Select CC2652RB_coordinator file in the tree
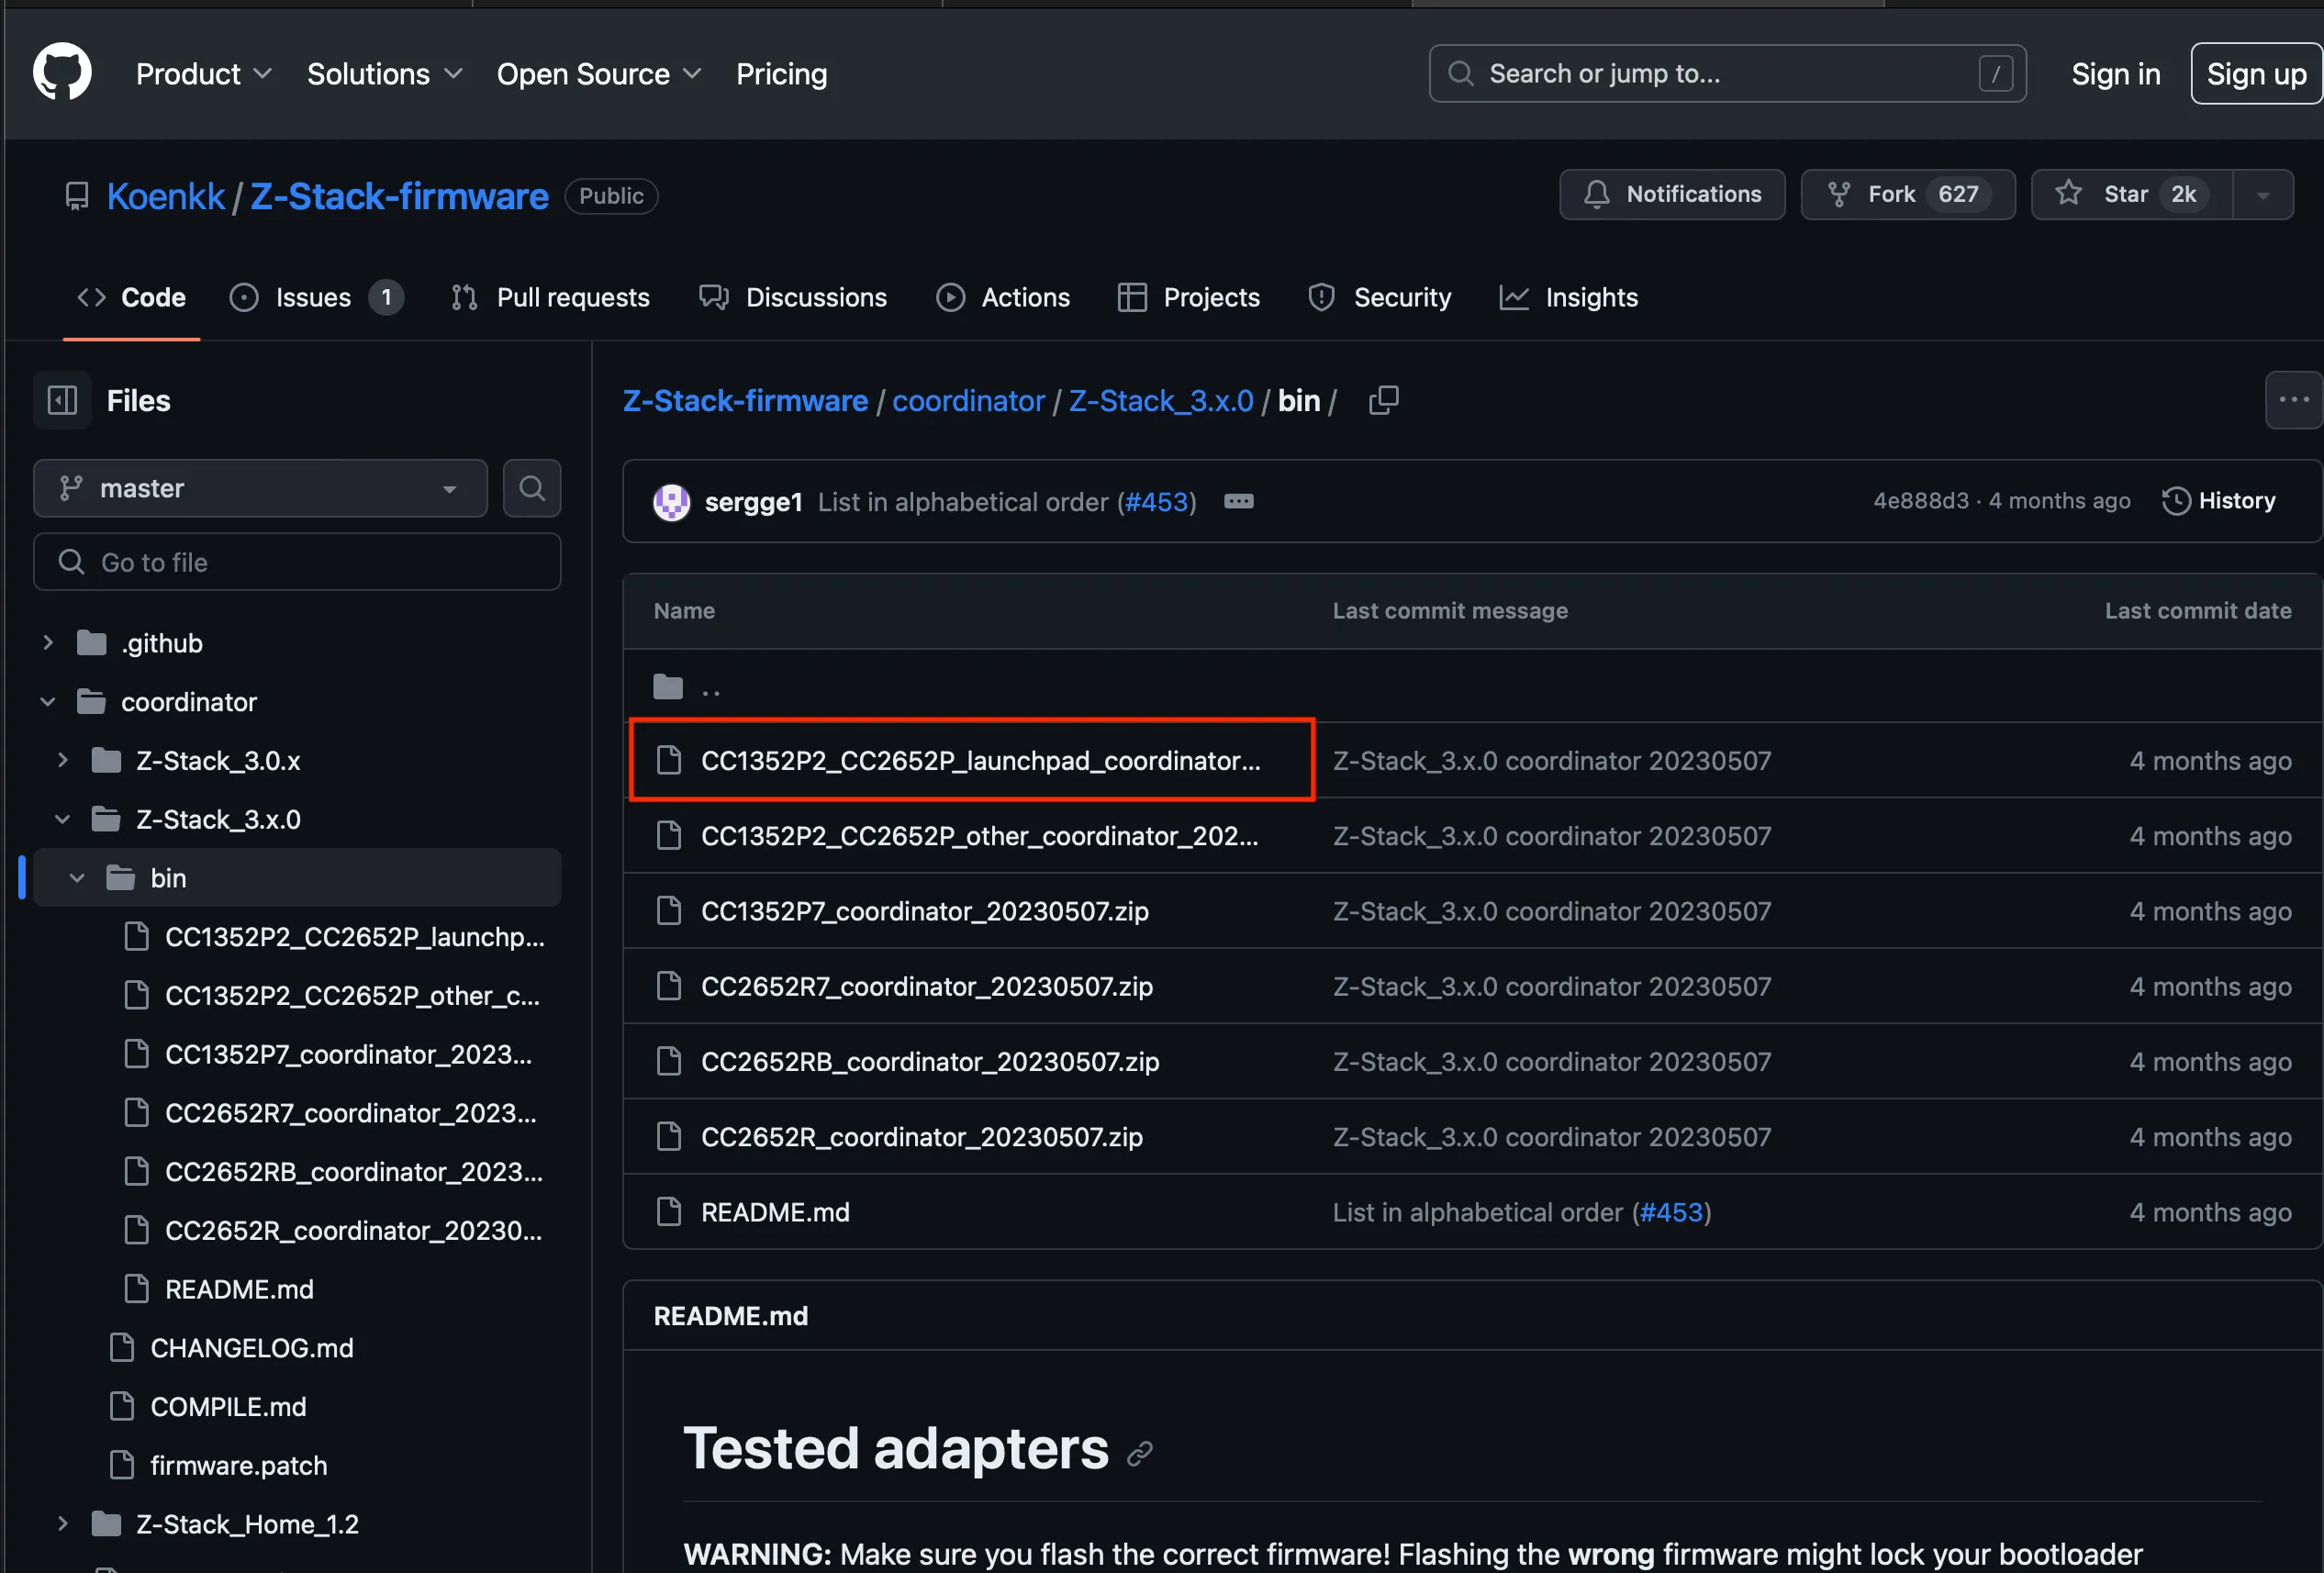2324x1573 pixels. tap(353, 1172)
